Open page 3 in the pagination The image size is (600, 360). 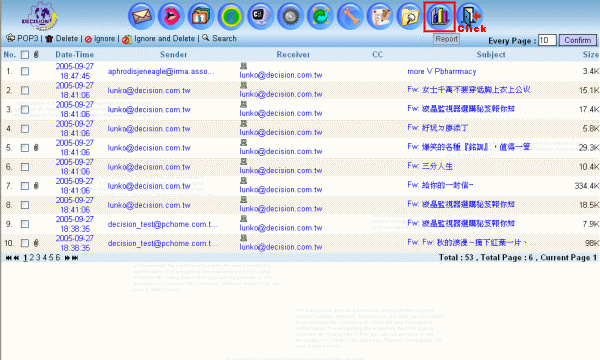click(38, 257)
